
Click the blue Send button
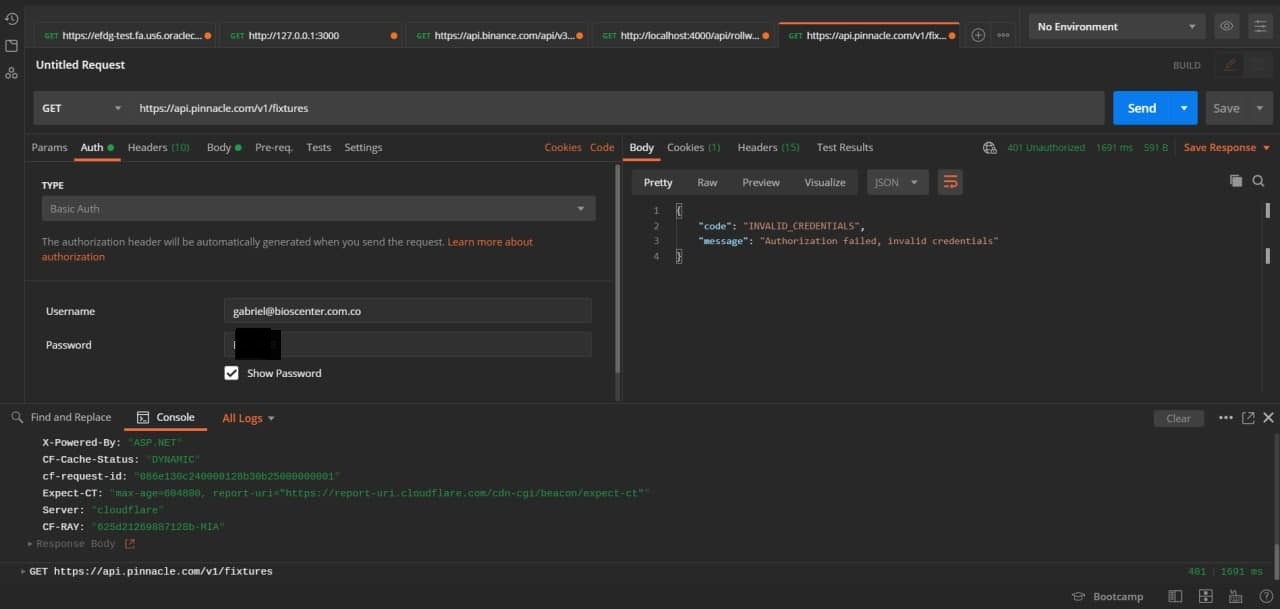pyautogui.click(x=1142, y=108)
